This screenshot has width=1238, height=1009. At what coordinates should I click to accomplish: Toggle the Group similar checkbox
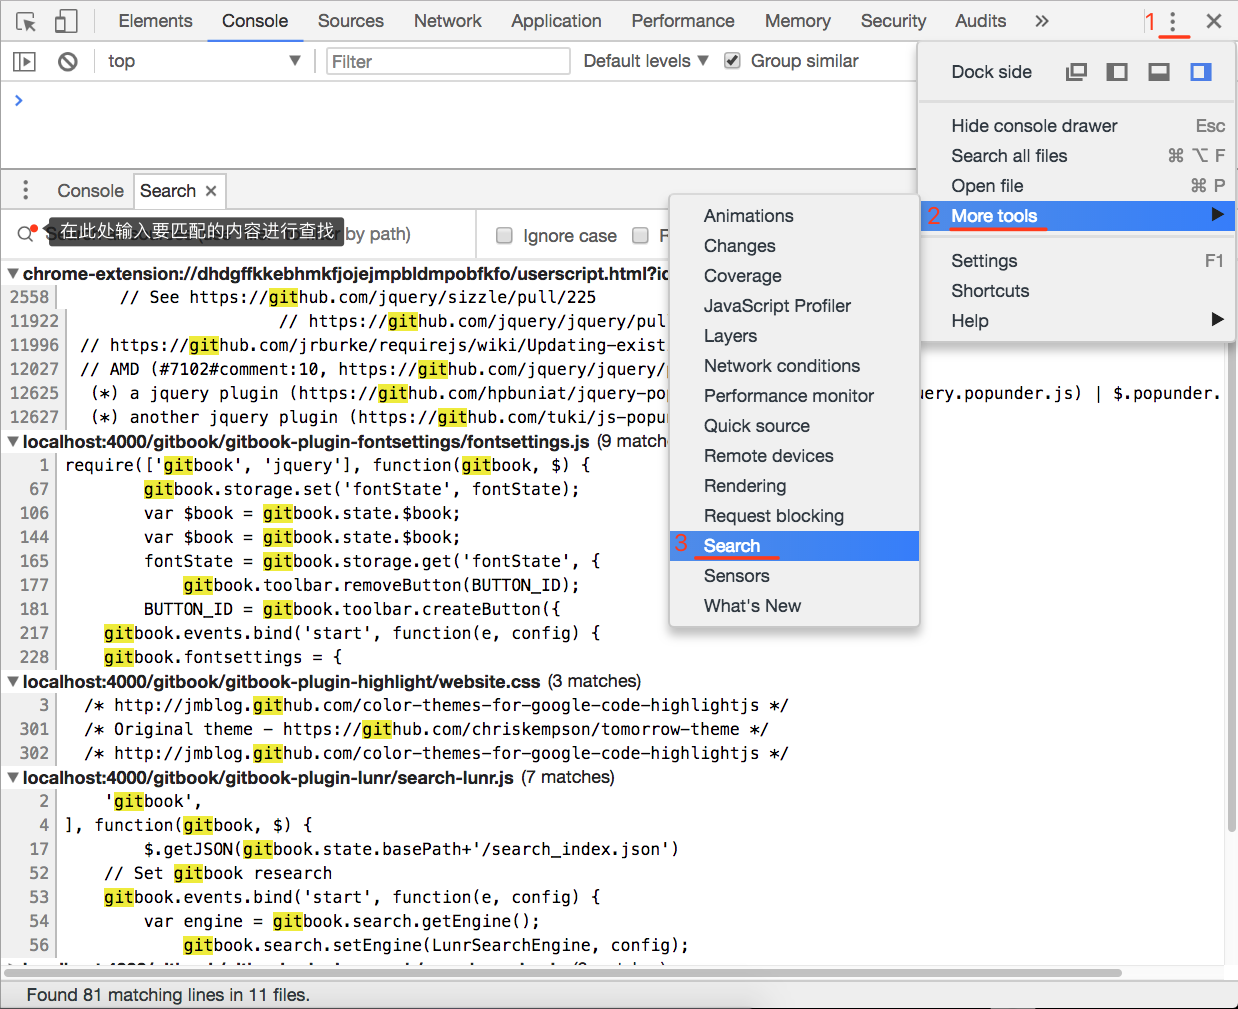(x=732, y=61)
